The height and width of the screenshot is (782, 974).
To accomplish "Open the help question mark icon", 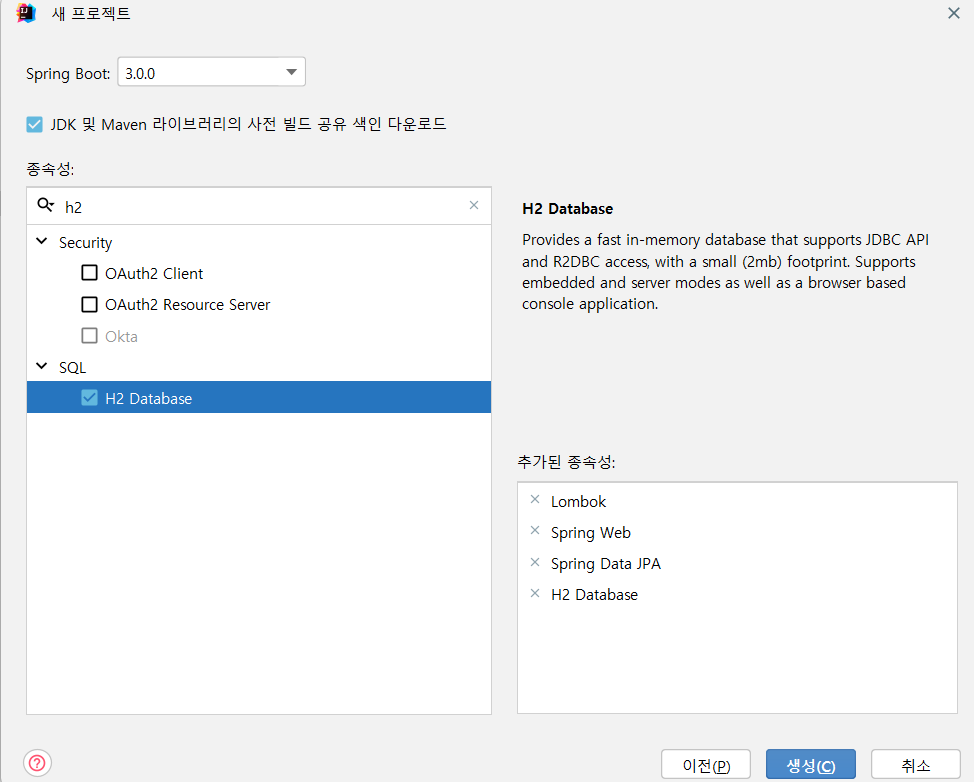I will (x=37, y=763).
